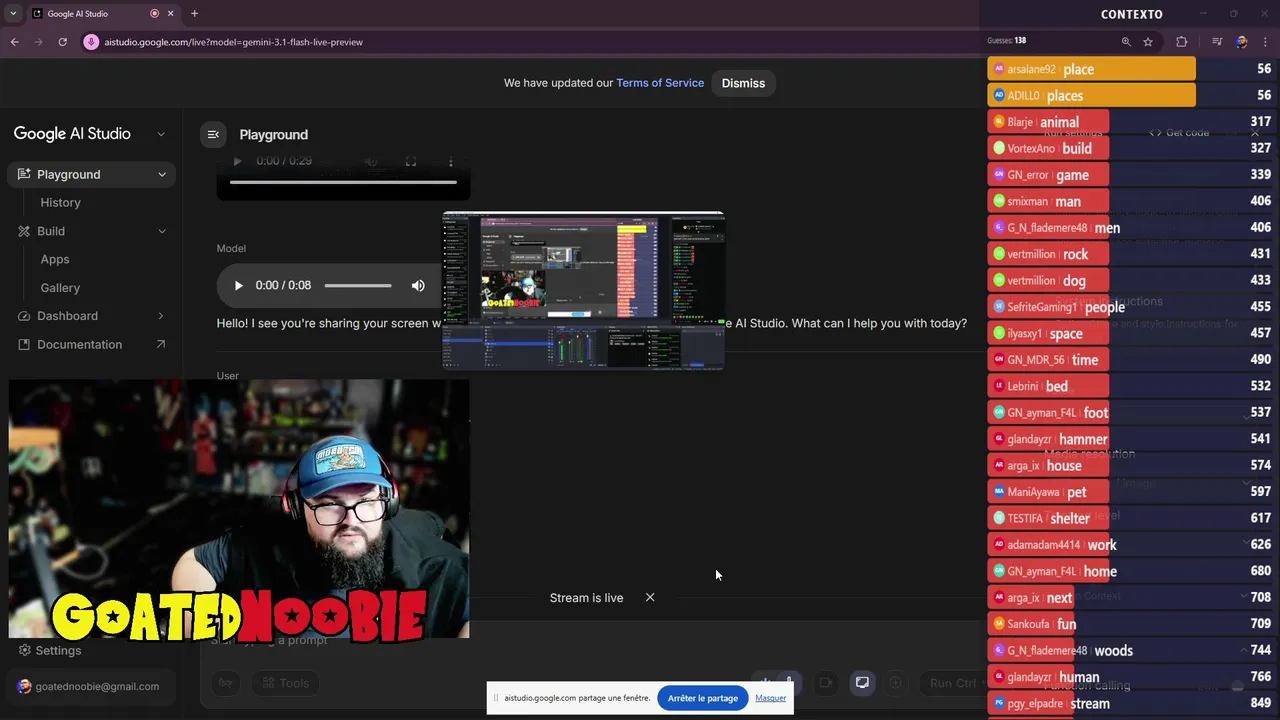Open the Terms of Service link
Image resolution: width=1280 pixels, height=720 pixels.
click(x=660, y=83)
